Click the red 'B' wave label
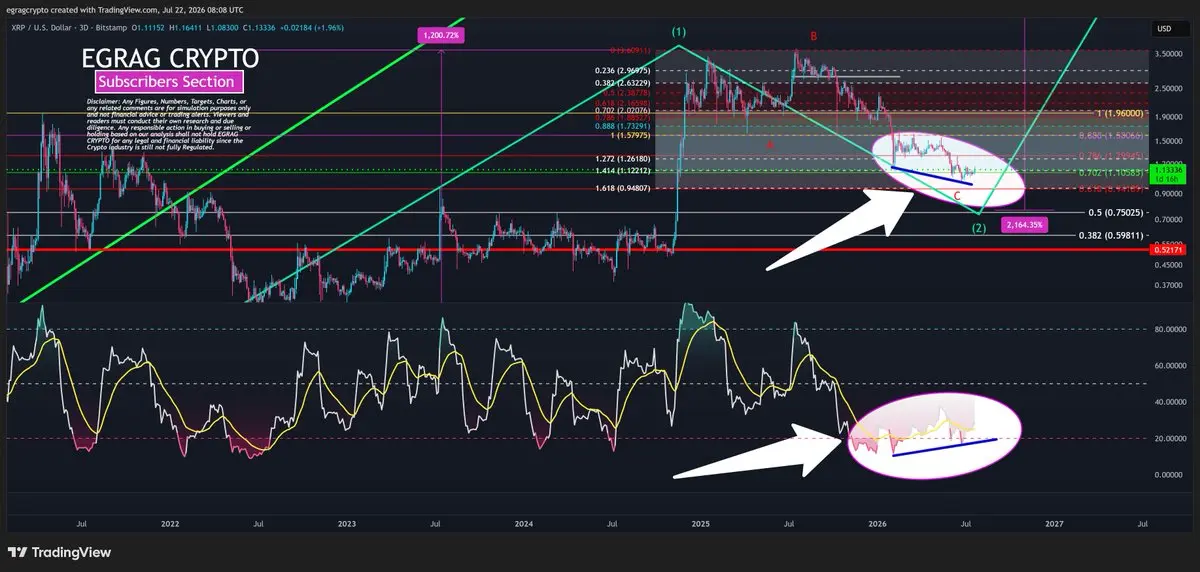The width and height of the screenshot is (1200, 572). (813, 36)
